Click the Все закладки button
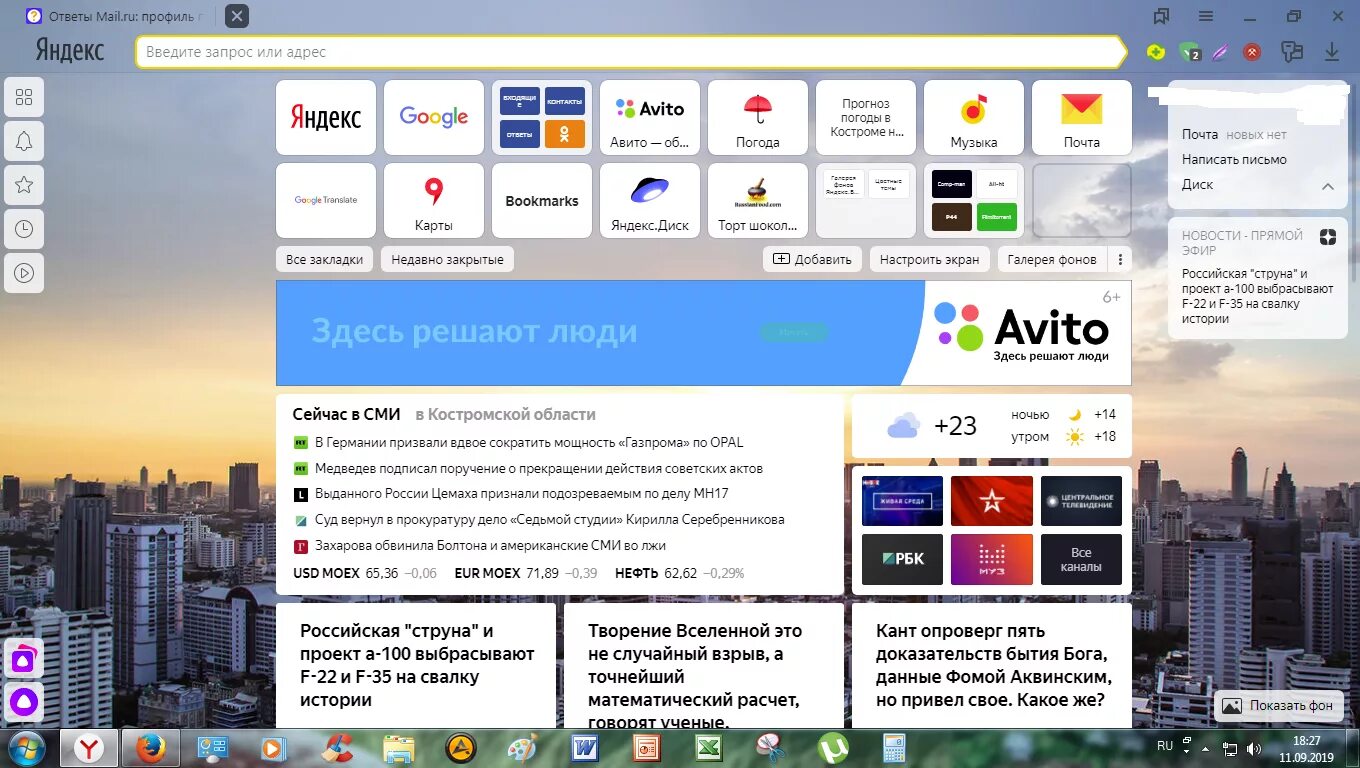The image size is (1360, 768). [x=324, y=259]
